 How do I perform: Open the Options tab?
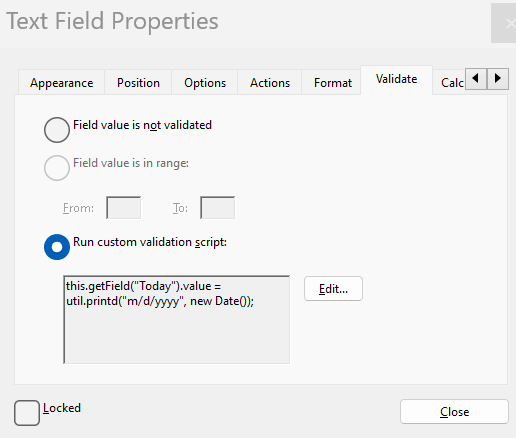(x=205, y=83)
